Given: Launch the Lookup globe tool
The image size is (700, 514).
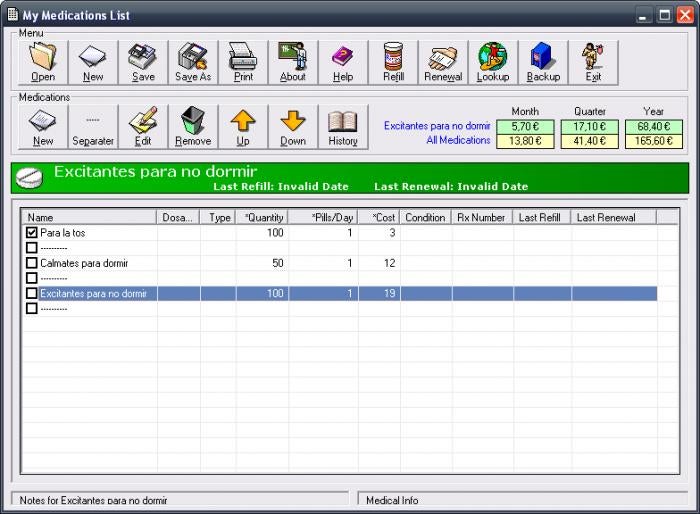Looking at the screenshot, I should click(x=493, y=62).
